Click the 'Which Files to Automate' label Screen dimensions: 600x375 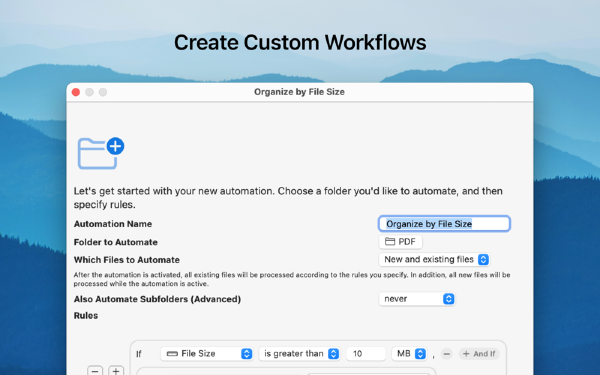127,260
